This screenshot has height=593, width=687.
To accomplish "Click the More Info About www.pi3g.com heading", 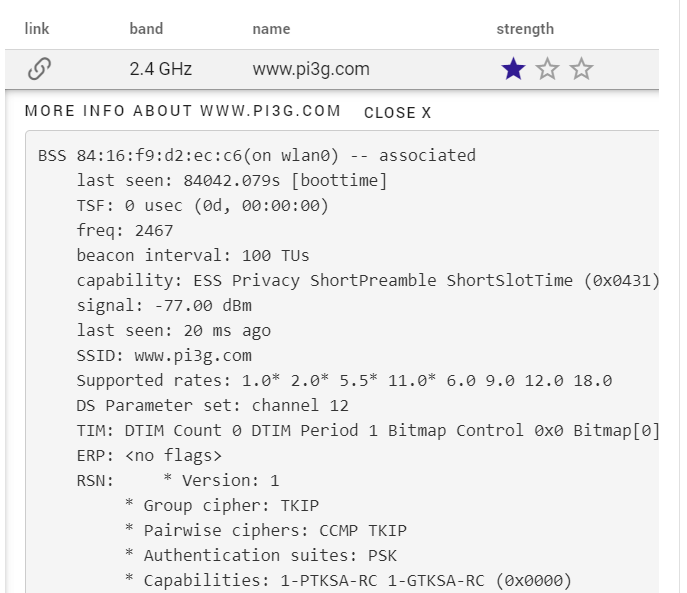I will click(x=183, y=111).
